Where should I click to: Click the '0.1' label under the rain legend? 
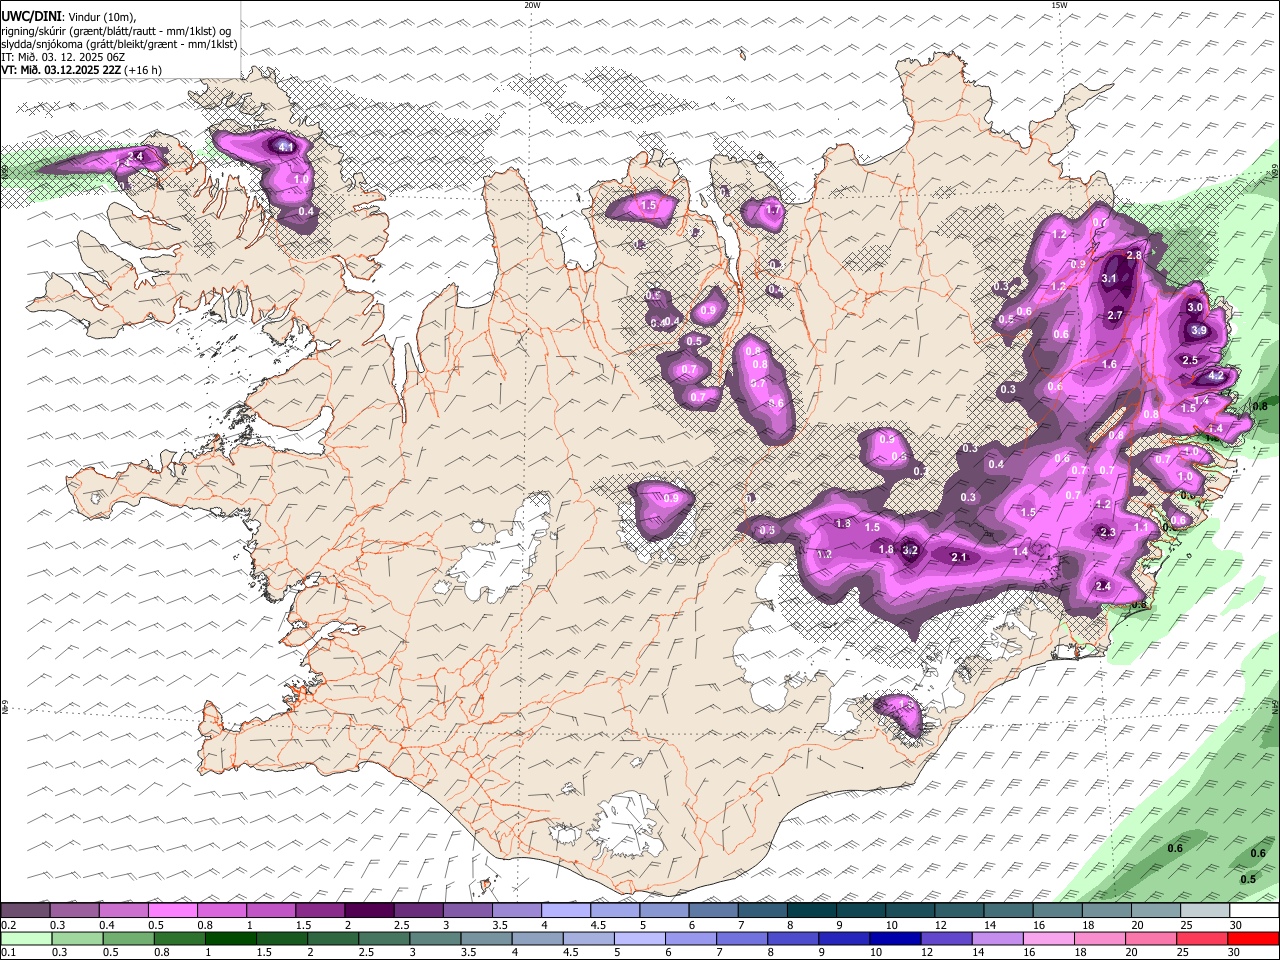pos(7,952)
